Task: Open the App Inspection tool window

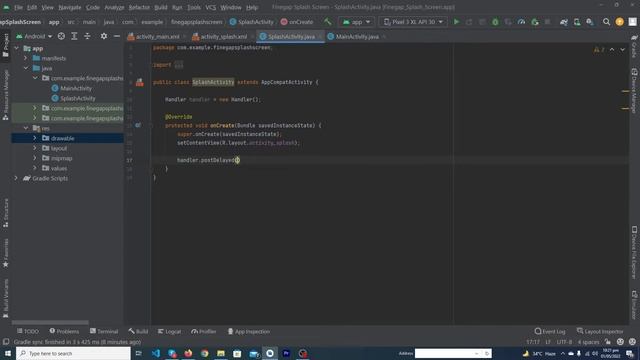Action: pos(249,331)
